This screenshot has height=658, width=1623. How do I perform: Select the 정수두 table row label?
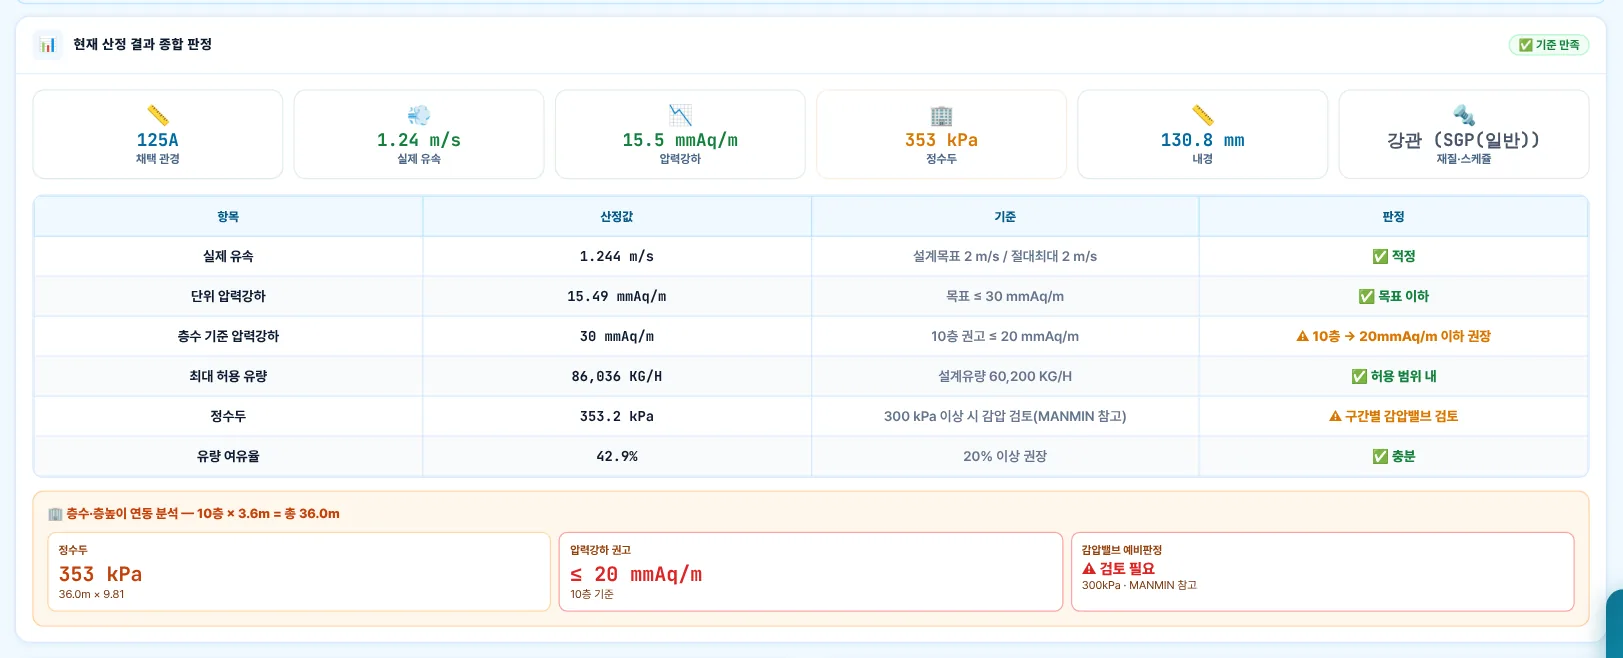click(228, 417)
